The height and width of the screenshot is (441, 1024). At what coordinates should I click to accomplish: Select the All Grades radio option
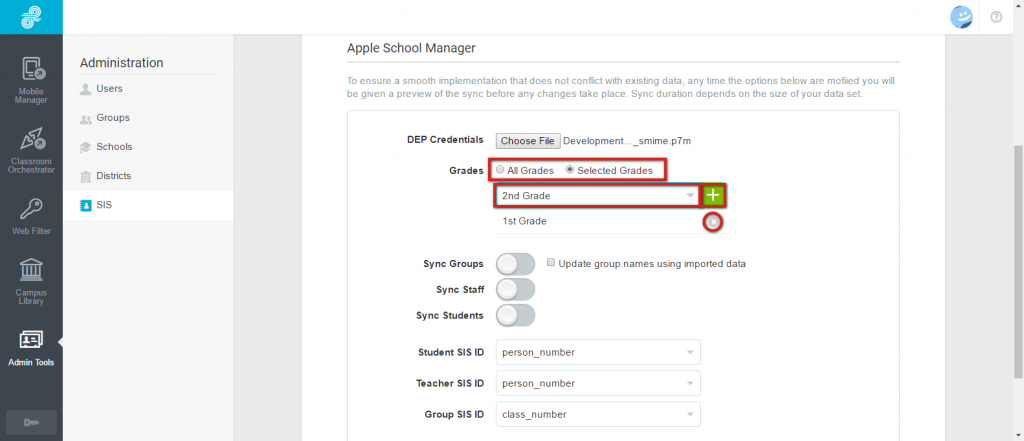point(500,170)
